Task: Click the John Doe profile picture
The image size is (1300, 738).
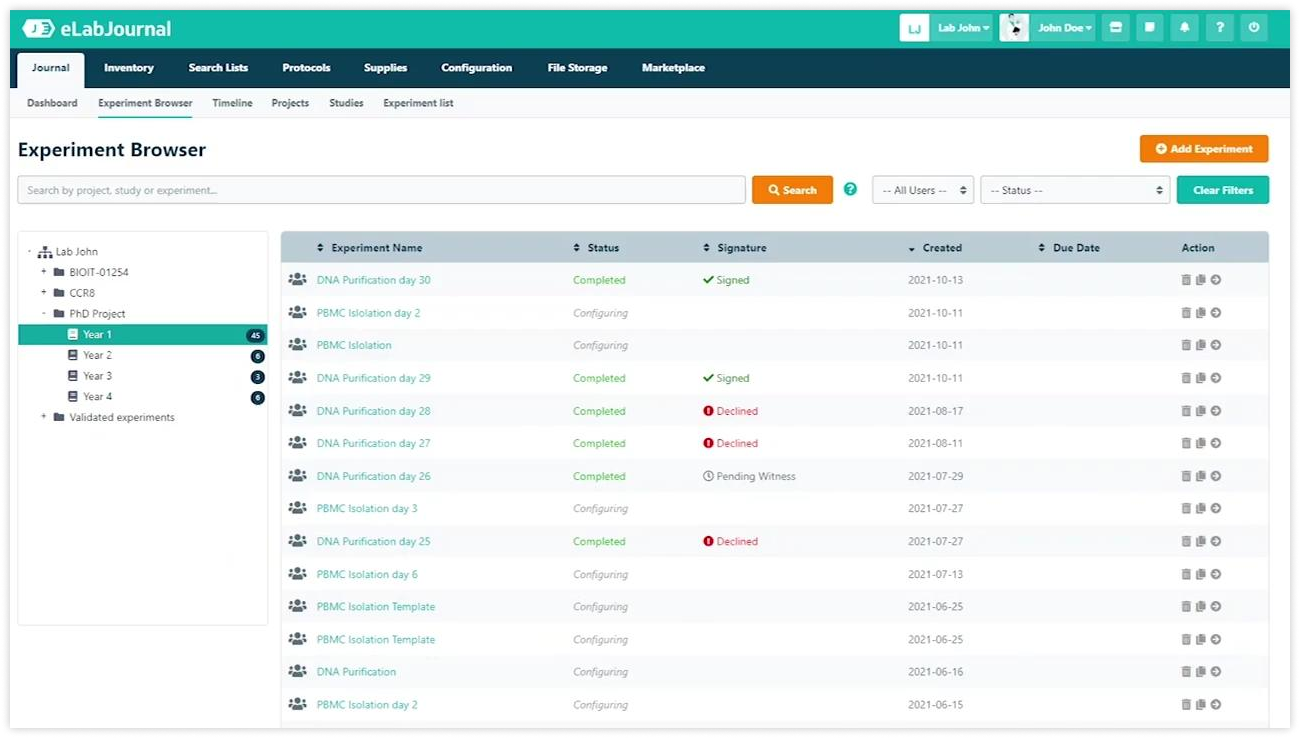Action: click(1014, 28)
